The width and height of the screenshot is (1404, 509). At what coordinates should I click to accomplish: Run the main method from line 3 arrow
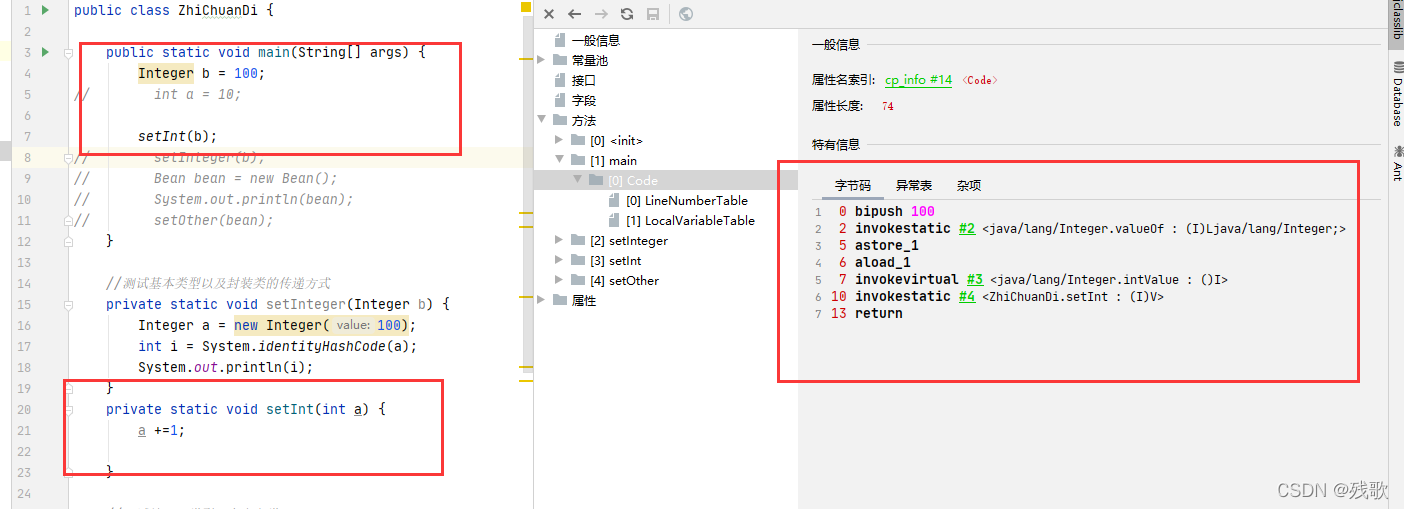coord(46,51)
